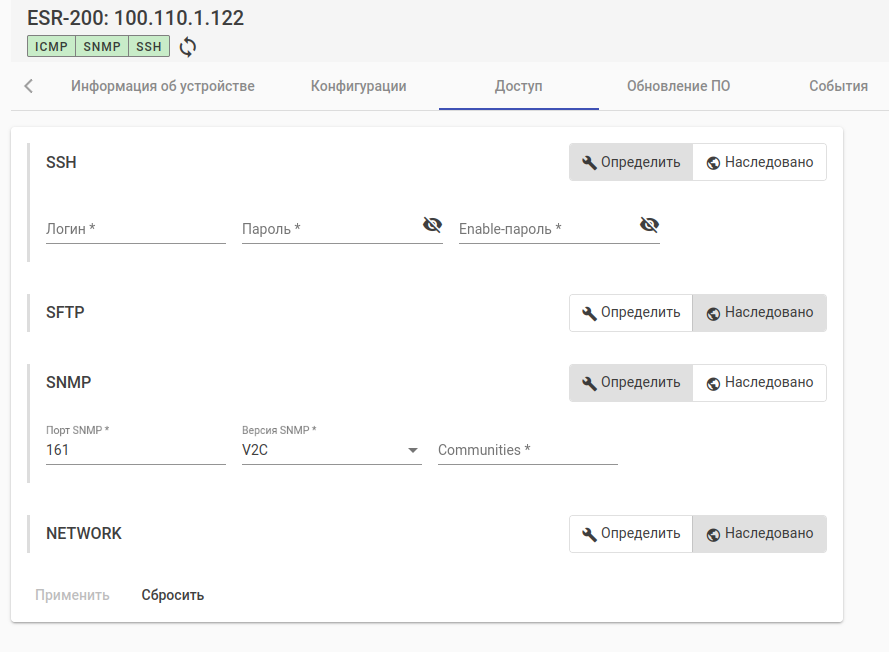Set SFTP access to Определить

tap(631, 313)
